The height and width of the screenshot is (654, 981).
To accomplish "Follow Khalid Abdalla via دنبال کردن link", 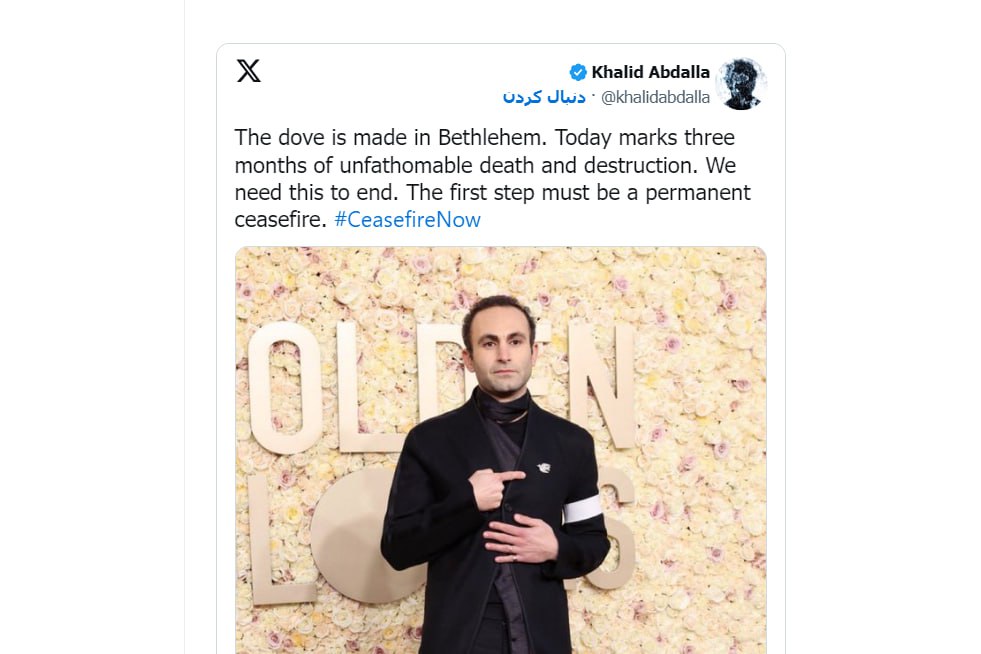I will [545, 97].
